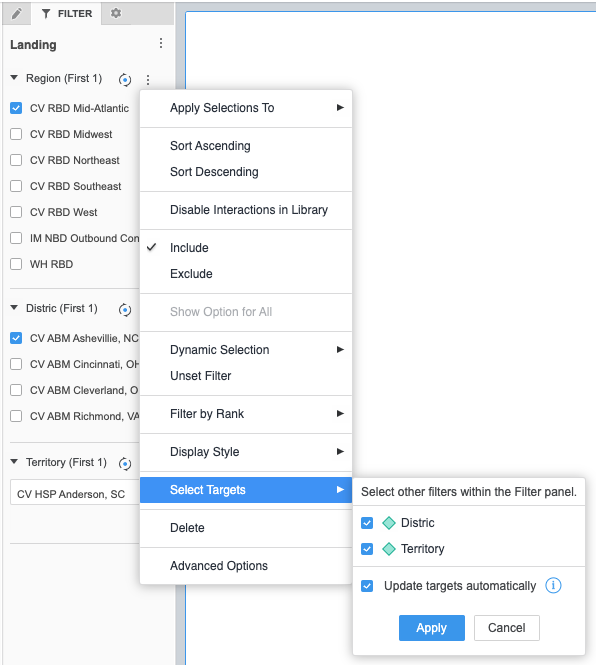Toggle Update targets automatically checkbox
Image resolution: width=596 pixels, height=665 pixels.
pos(367,586)
